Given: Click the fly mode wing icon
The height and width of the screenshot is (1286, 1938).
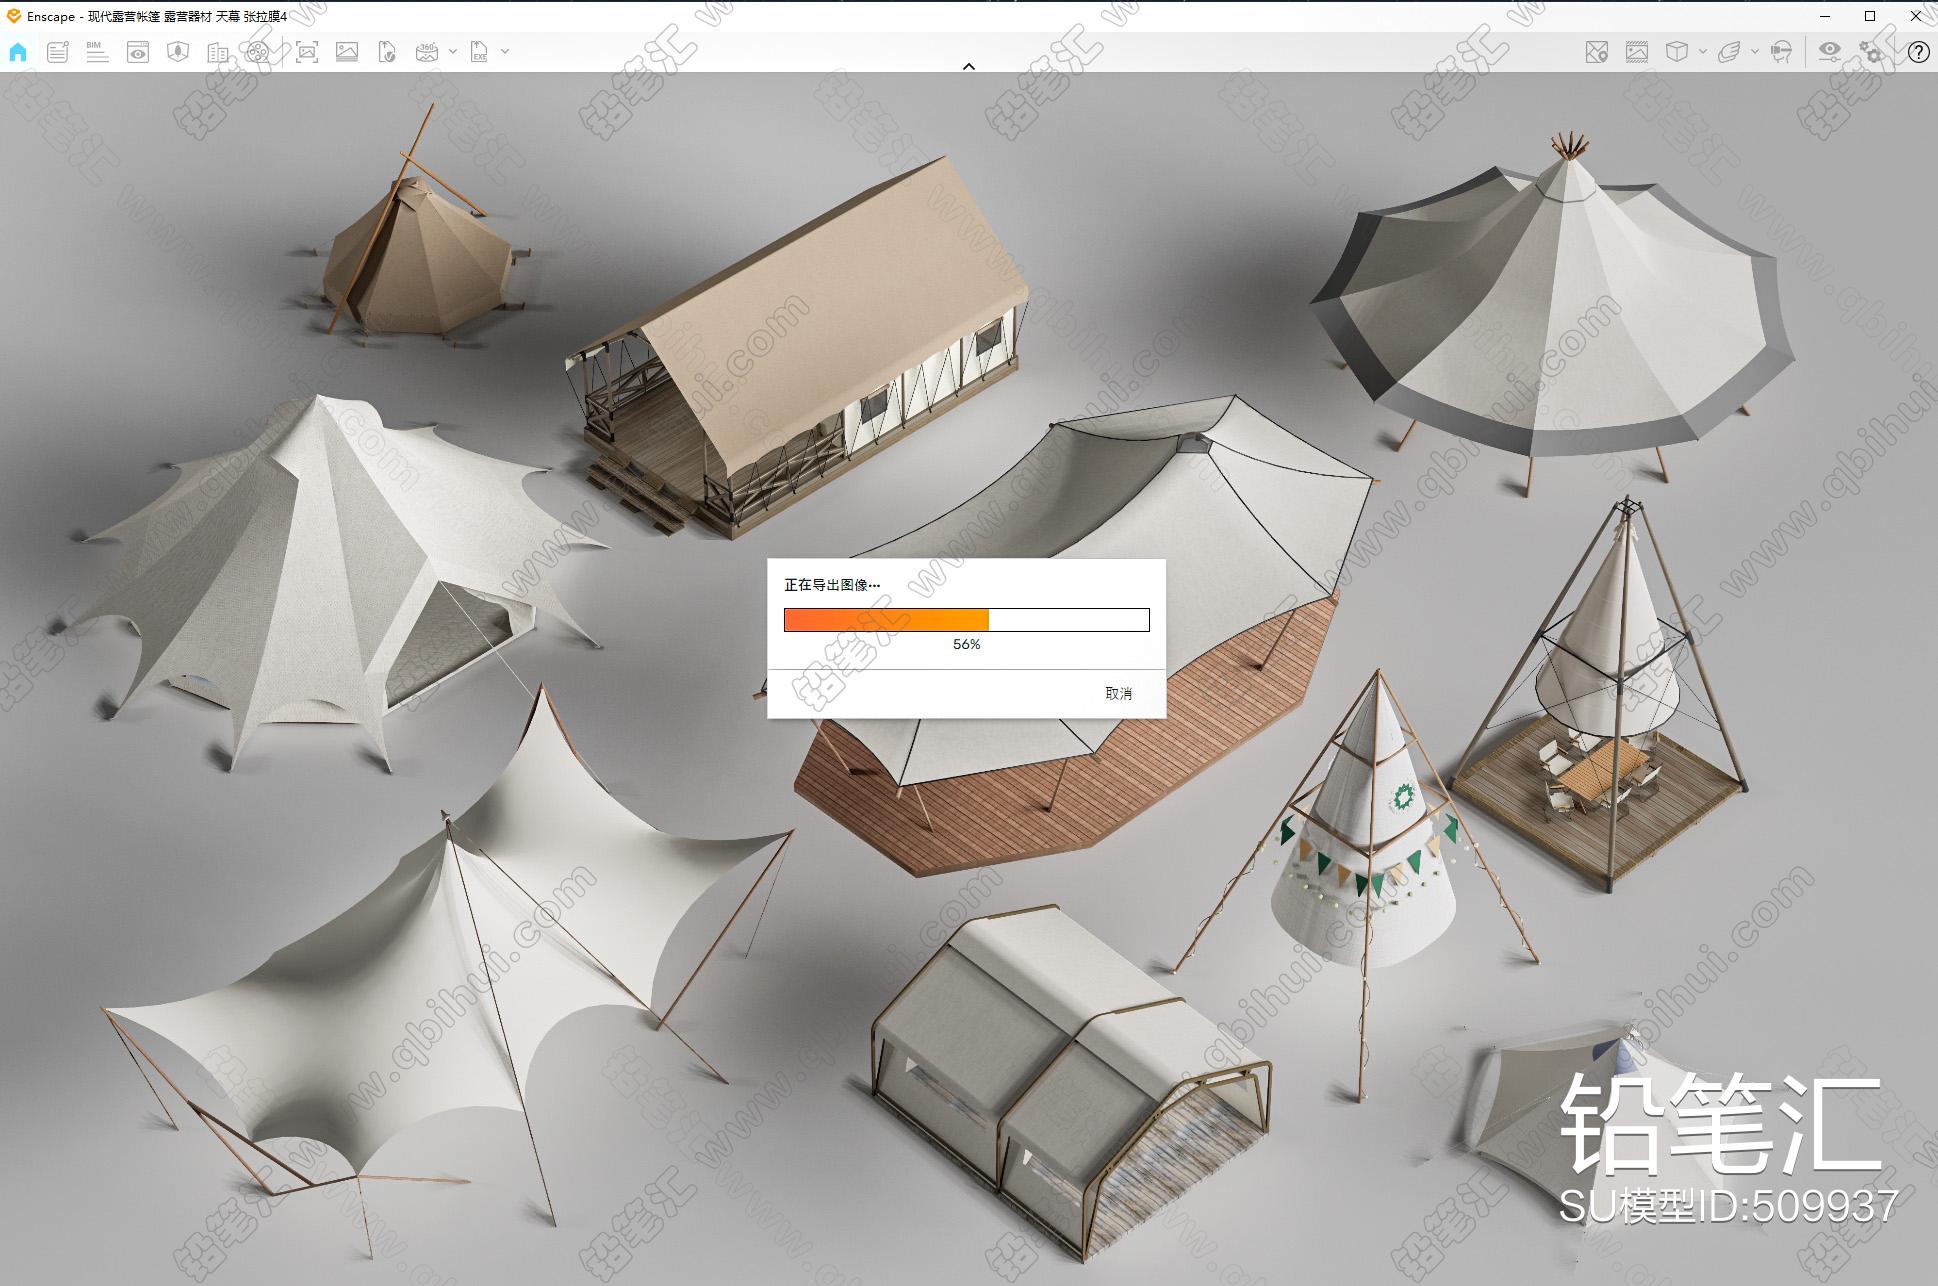Looking at the screenshot, I should (1729, 52).
